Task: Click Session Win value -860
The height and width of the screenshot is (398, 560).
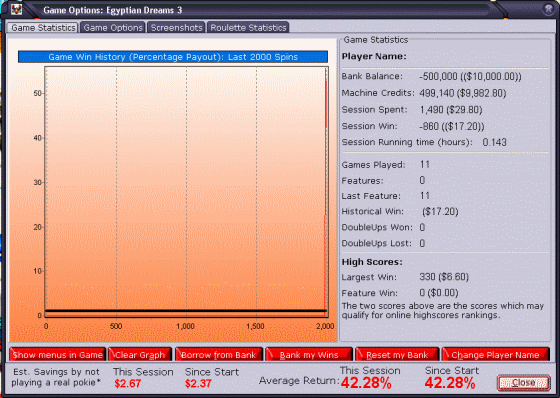Action: 452,126
